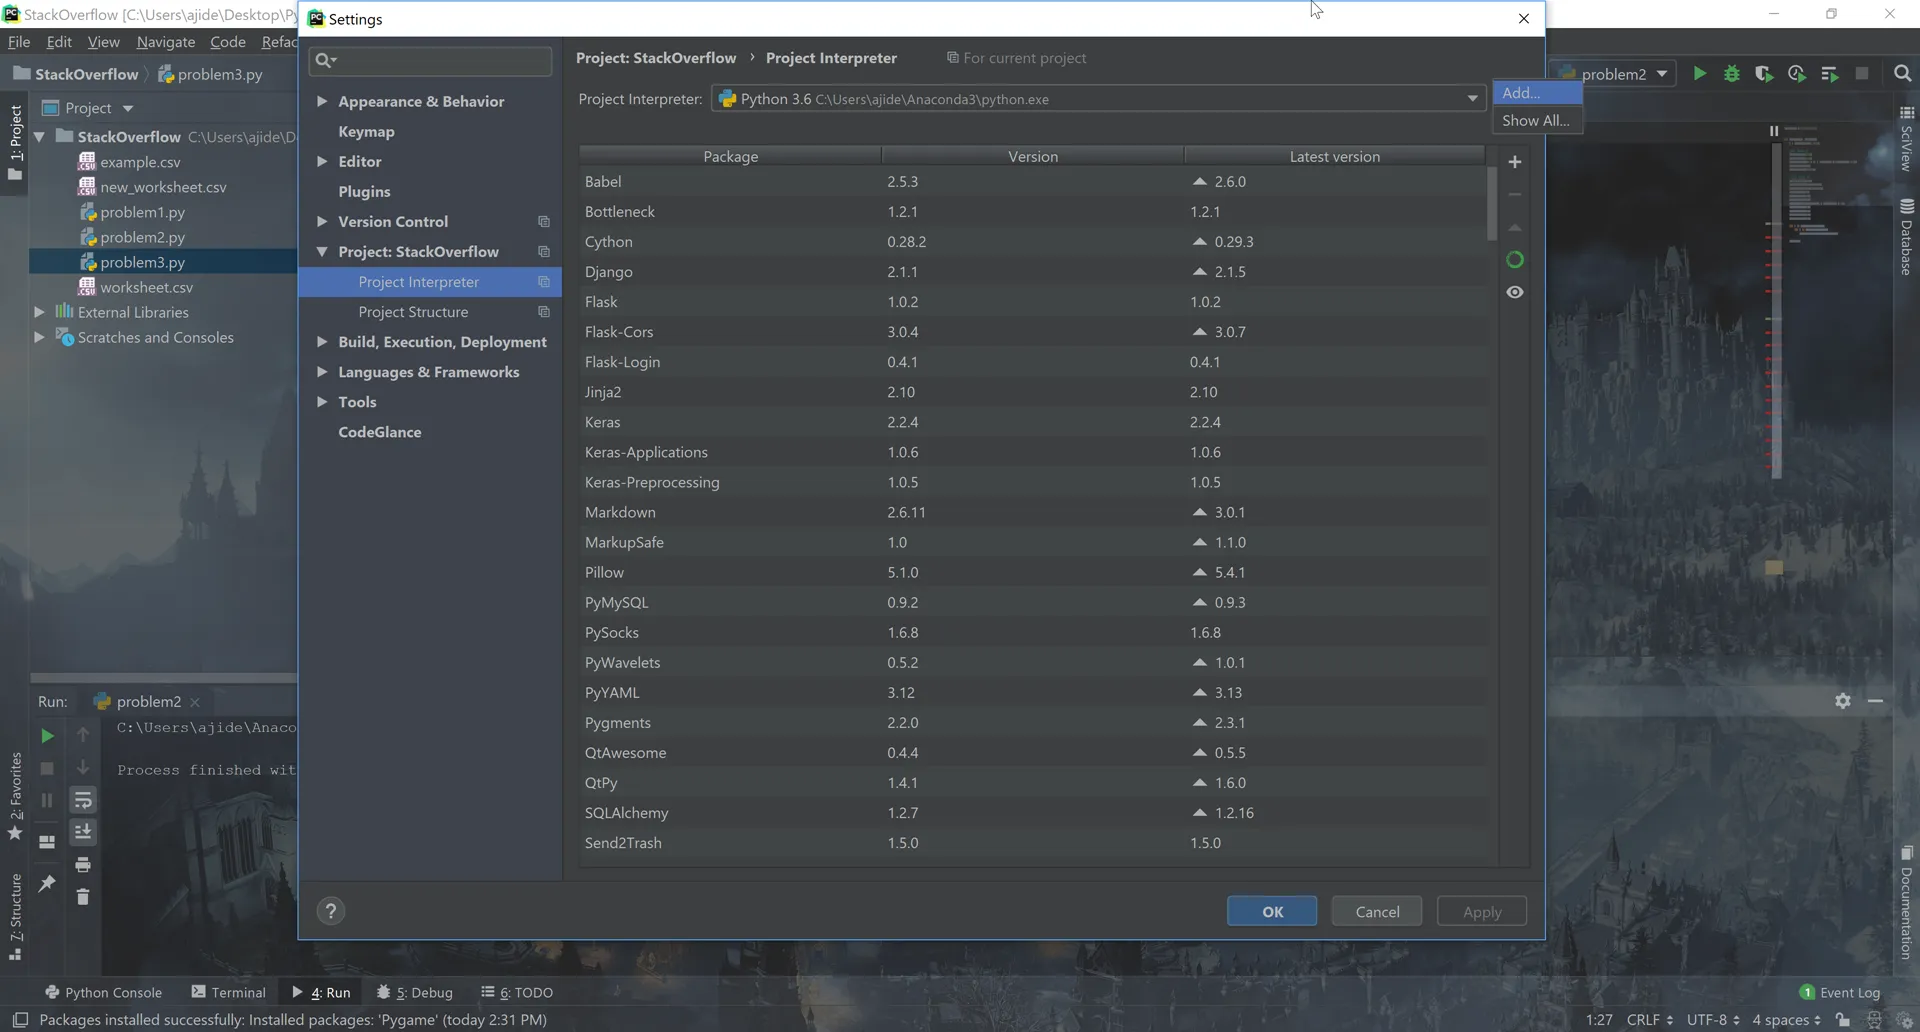
Task: Click the Conda environments green circle icon
Action: [x=1515, y=260]
